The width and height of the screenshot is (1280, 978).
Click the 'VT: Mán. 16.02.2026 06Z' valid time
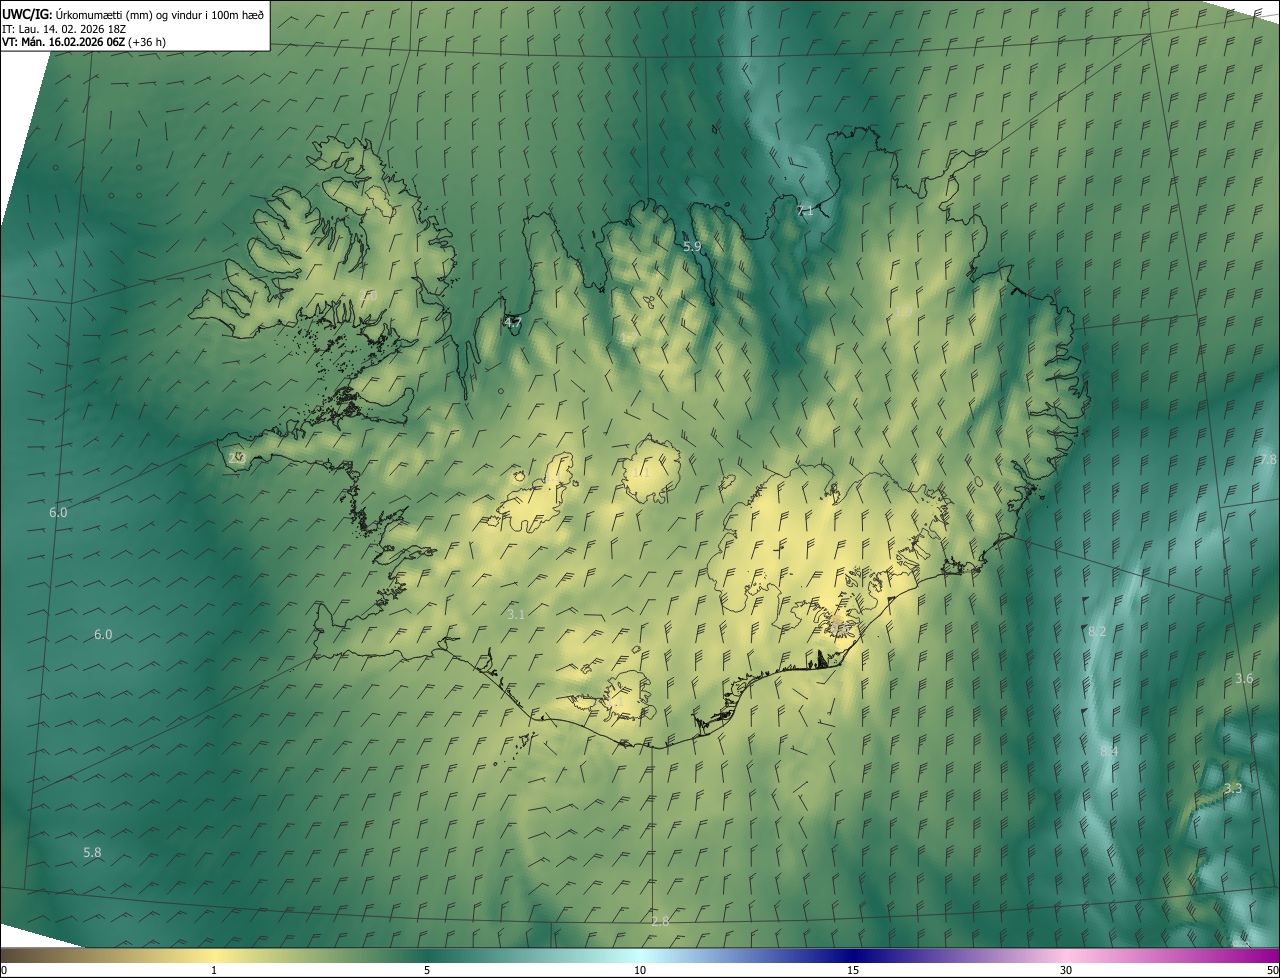point(63,42)
